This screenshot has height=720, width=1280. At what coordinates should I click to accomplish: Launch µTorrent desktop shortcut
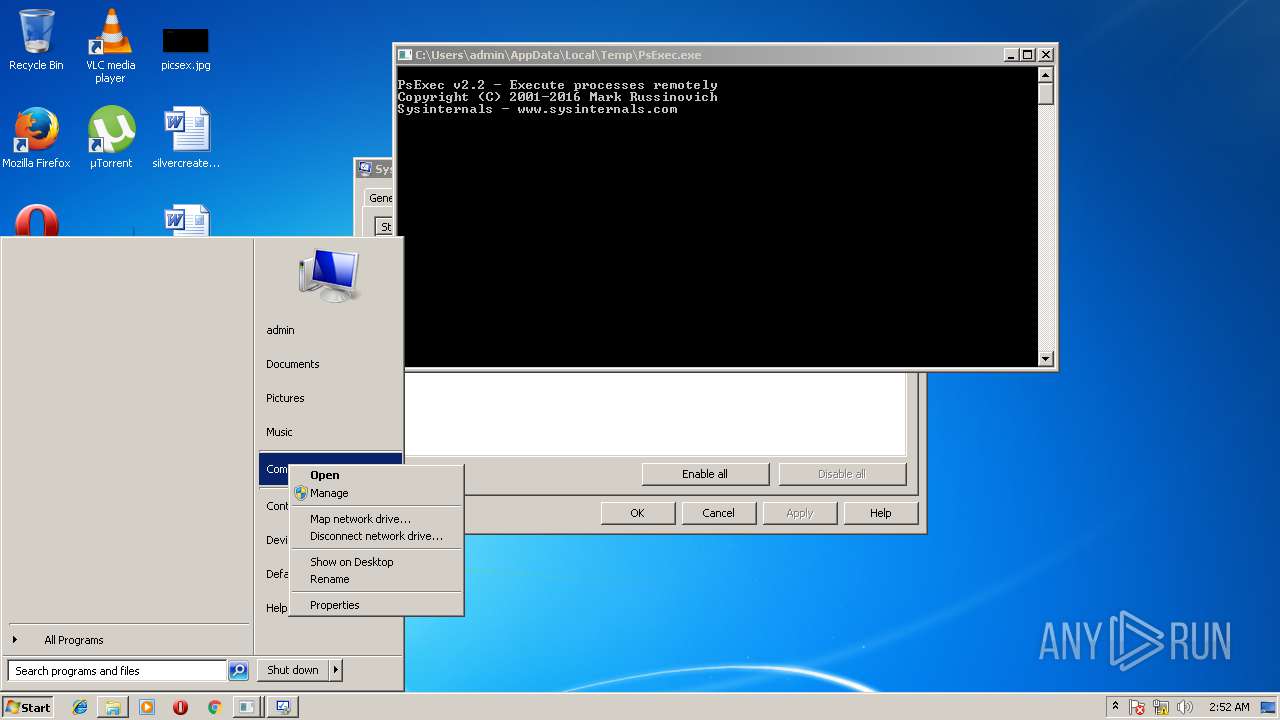pyautogui.click(x=111, y=138)
